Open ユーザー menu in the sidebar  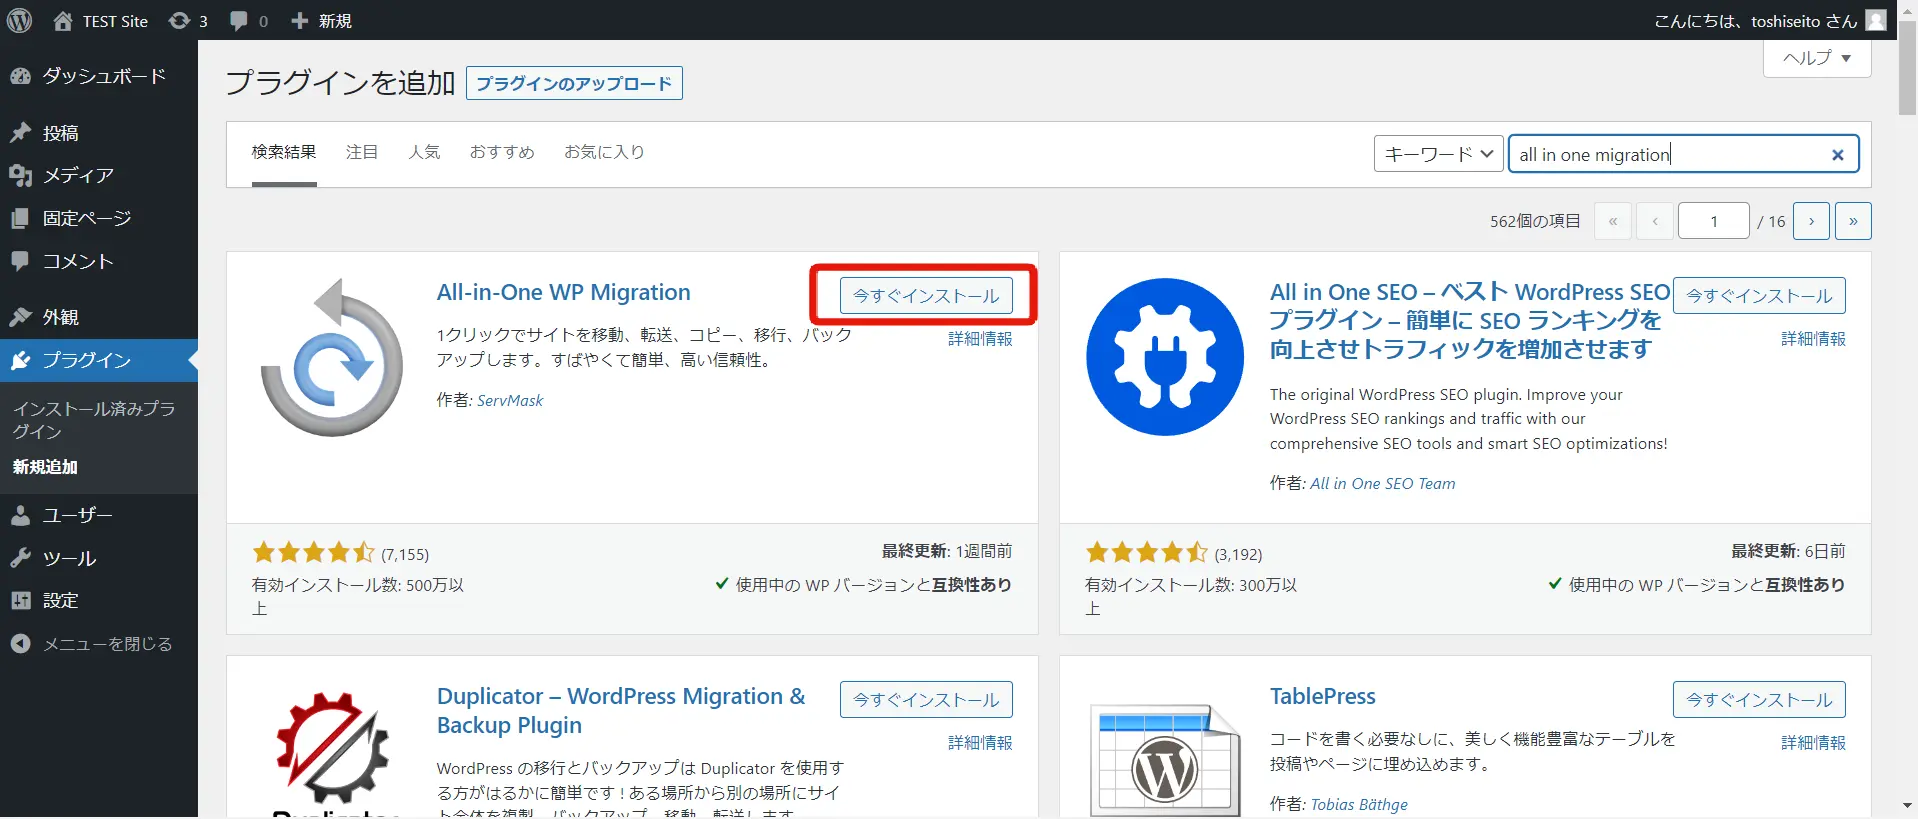99,515
